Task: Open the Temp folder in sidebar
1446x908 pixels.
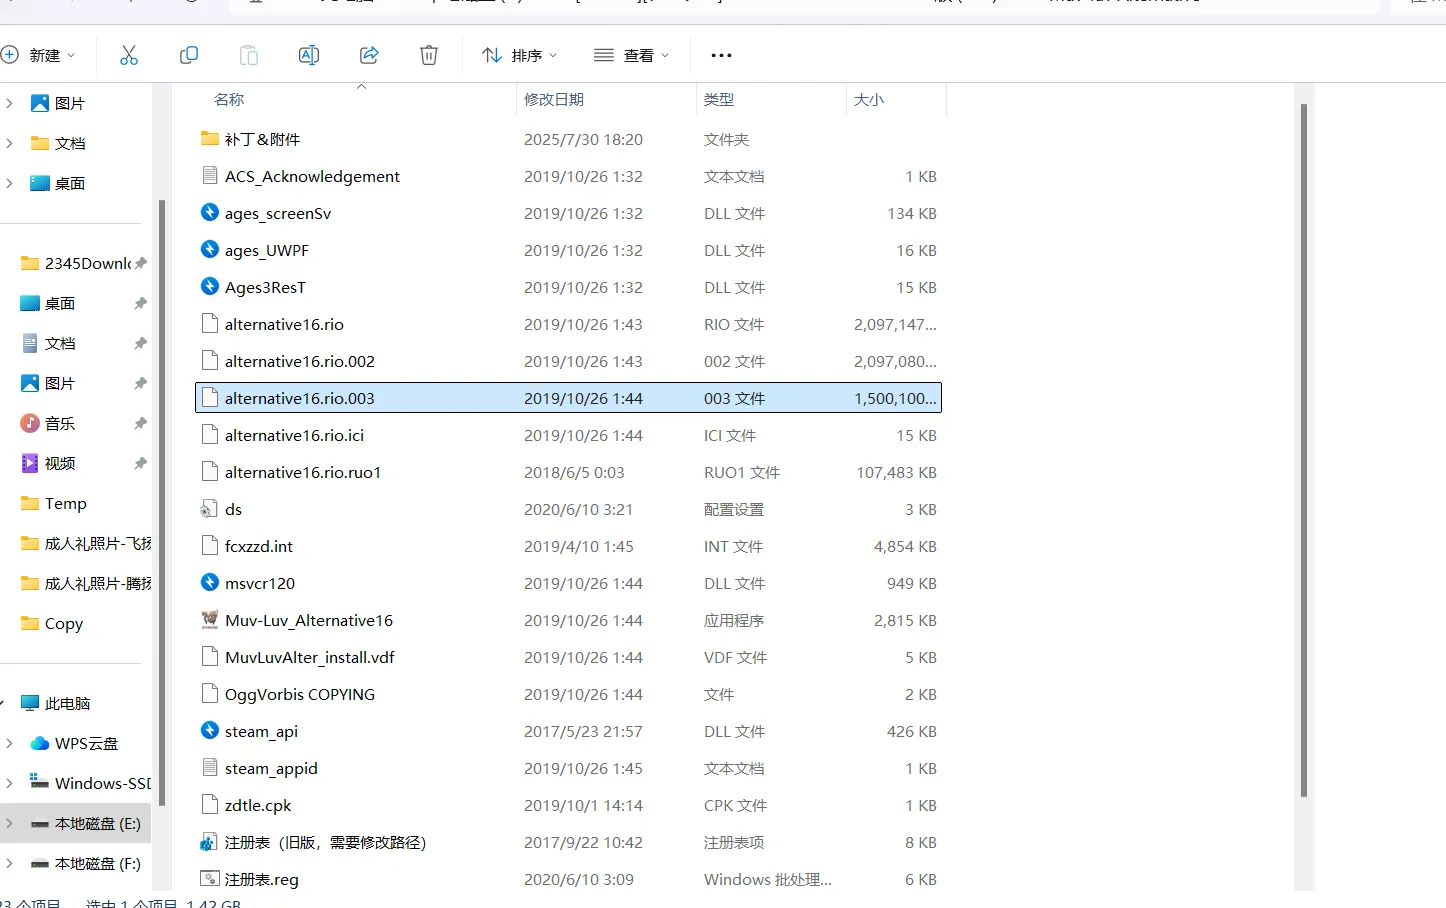Action: [x=54, y=503]
